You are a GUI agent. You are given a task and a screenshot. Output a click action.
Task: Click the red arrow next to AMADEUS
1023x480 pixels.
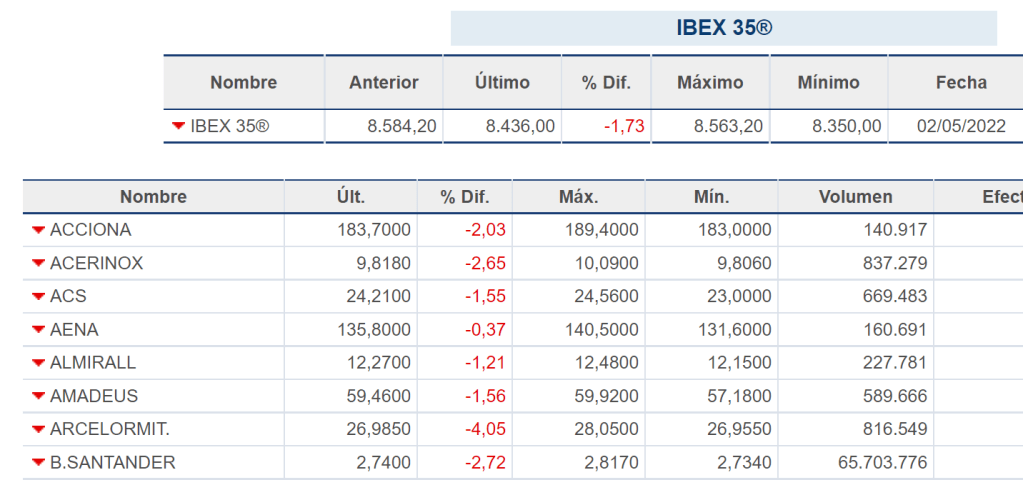[39, 396]
